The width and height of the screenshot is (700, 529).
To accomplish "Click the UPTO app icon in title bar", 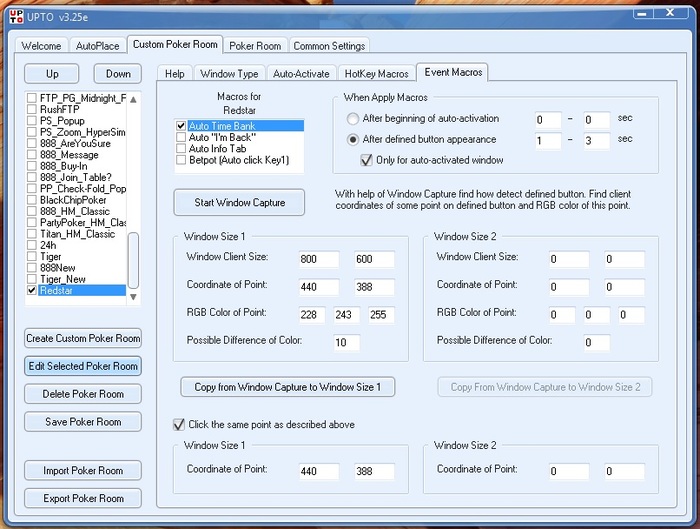I will point(17,17).
